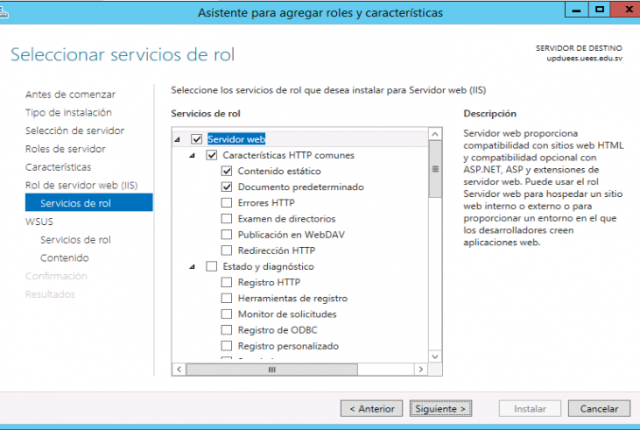Go to Tipo de instalación step

tap(69, 113)
